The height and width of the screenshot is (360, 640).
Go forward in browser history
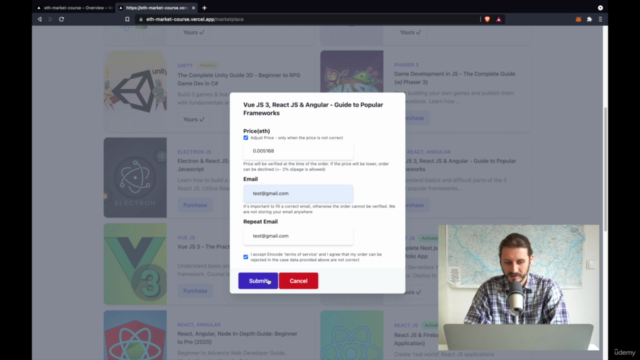pos(50,19)
